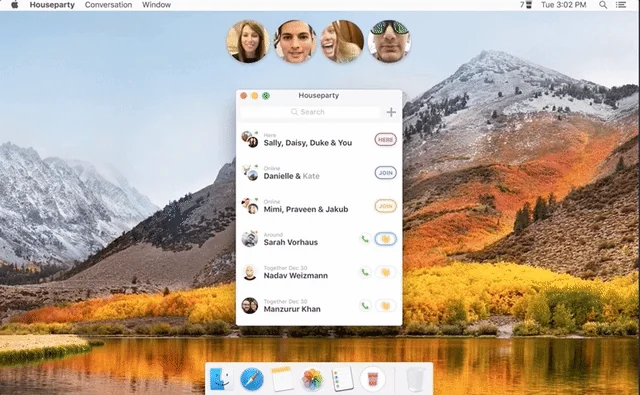Select Nadav Weizmann contact name

[296, 276]
